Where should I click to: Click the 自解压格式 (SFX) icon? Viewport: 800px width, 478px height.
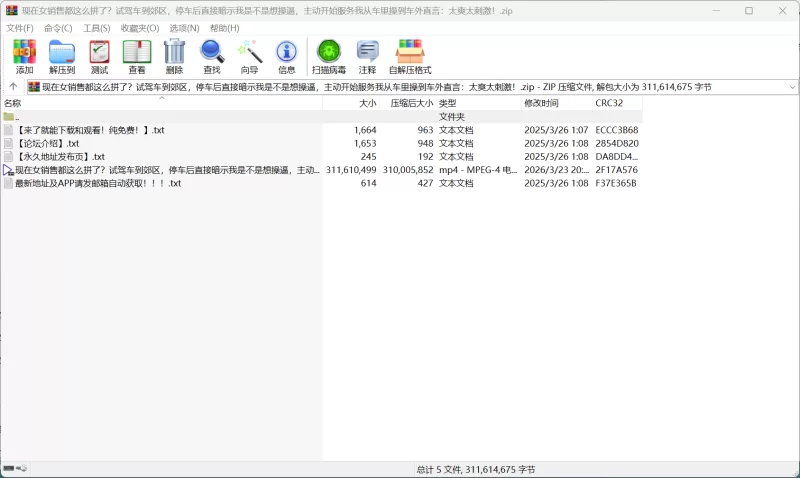pyautogui.click(x=410, y=56)
